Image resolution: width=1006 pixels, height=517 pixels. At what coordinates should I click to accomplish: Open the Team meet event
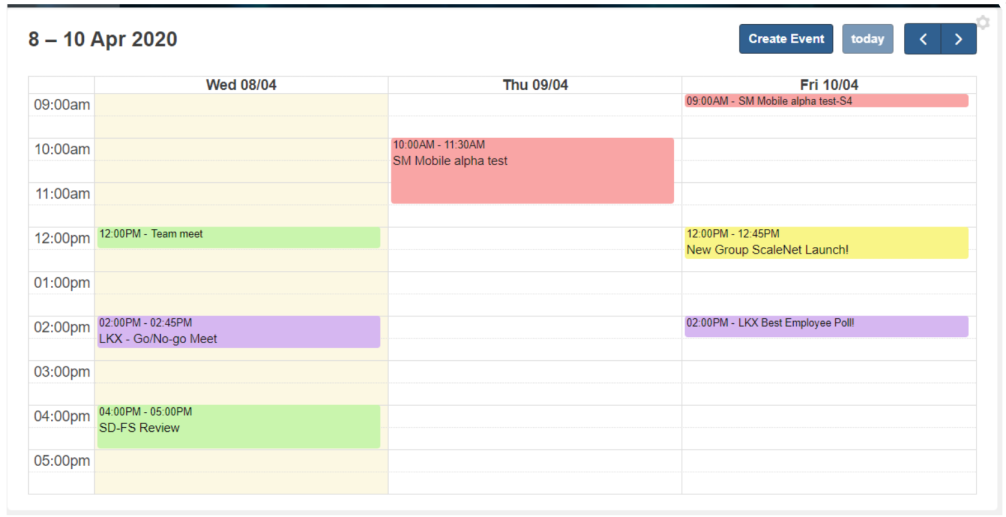pos(238,236)
